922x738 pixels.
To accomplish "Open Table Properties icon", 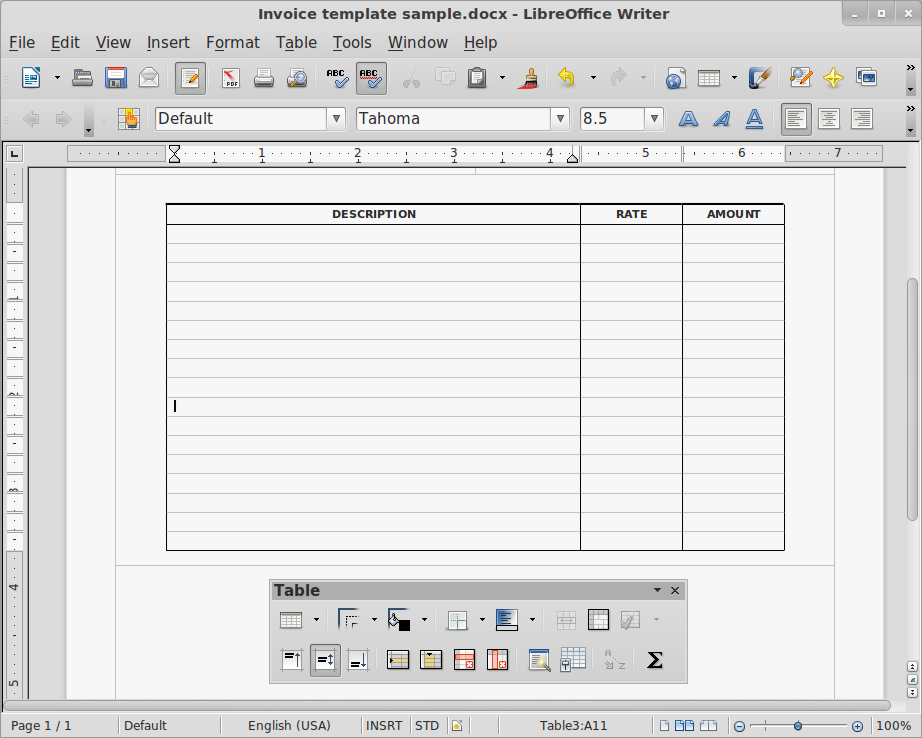I will click(572, 660).
